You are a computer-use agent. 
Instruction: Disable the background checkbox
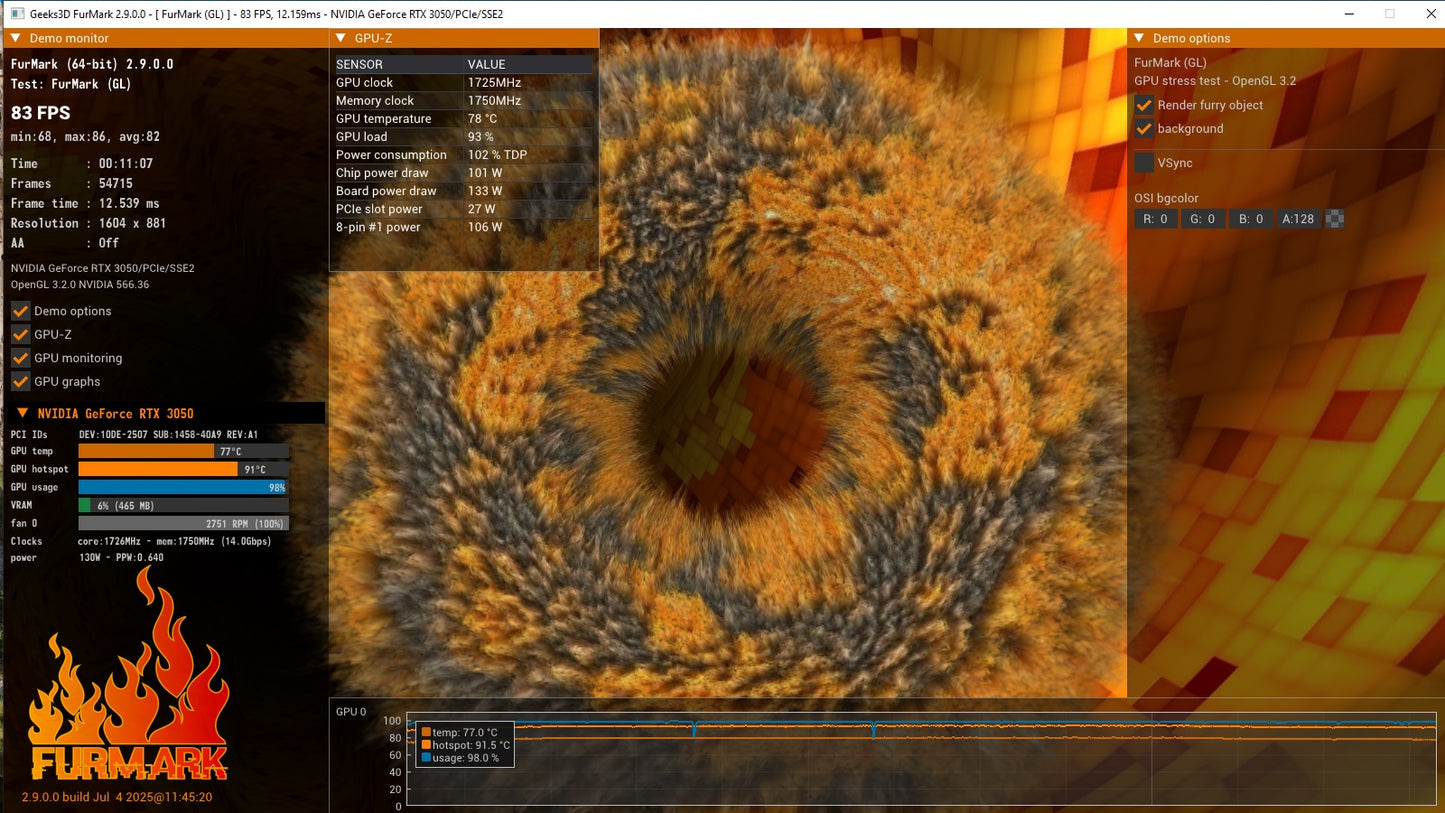coord(1144,128)
